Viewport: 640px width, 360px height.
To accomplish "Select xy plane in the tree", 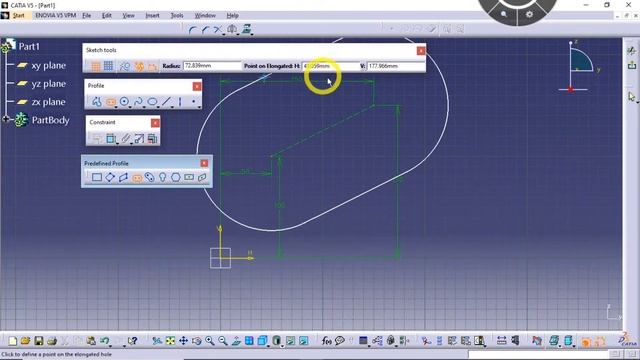I will pyautogui.click(x=49, y=65).
